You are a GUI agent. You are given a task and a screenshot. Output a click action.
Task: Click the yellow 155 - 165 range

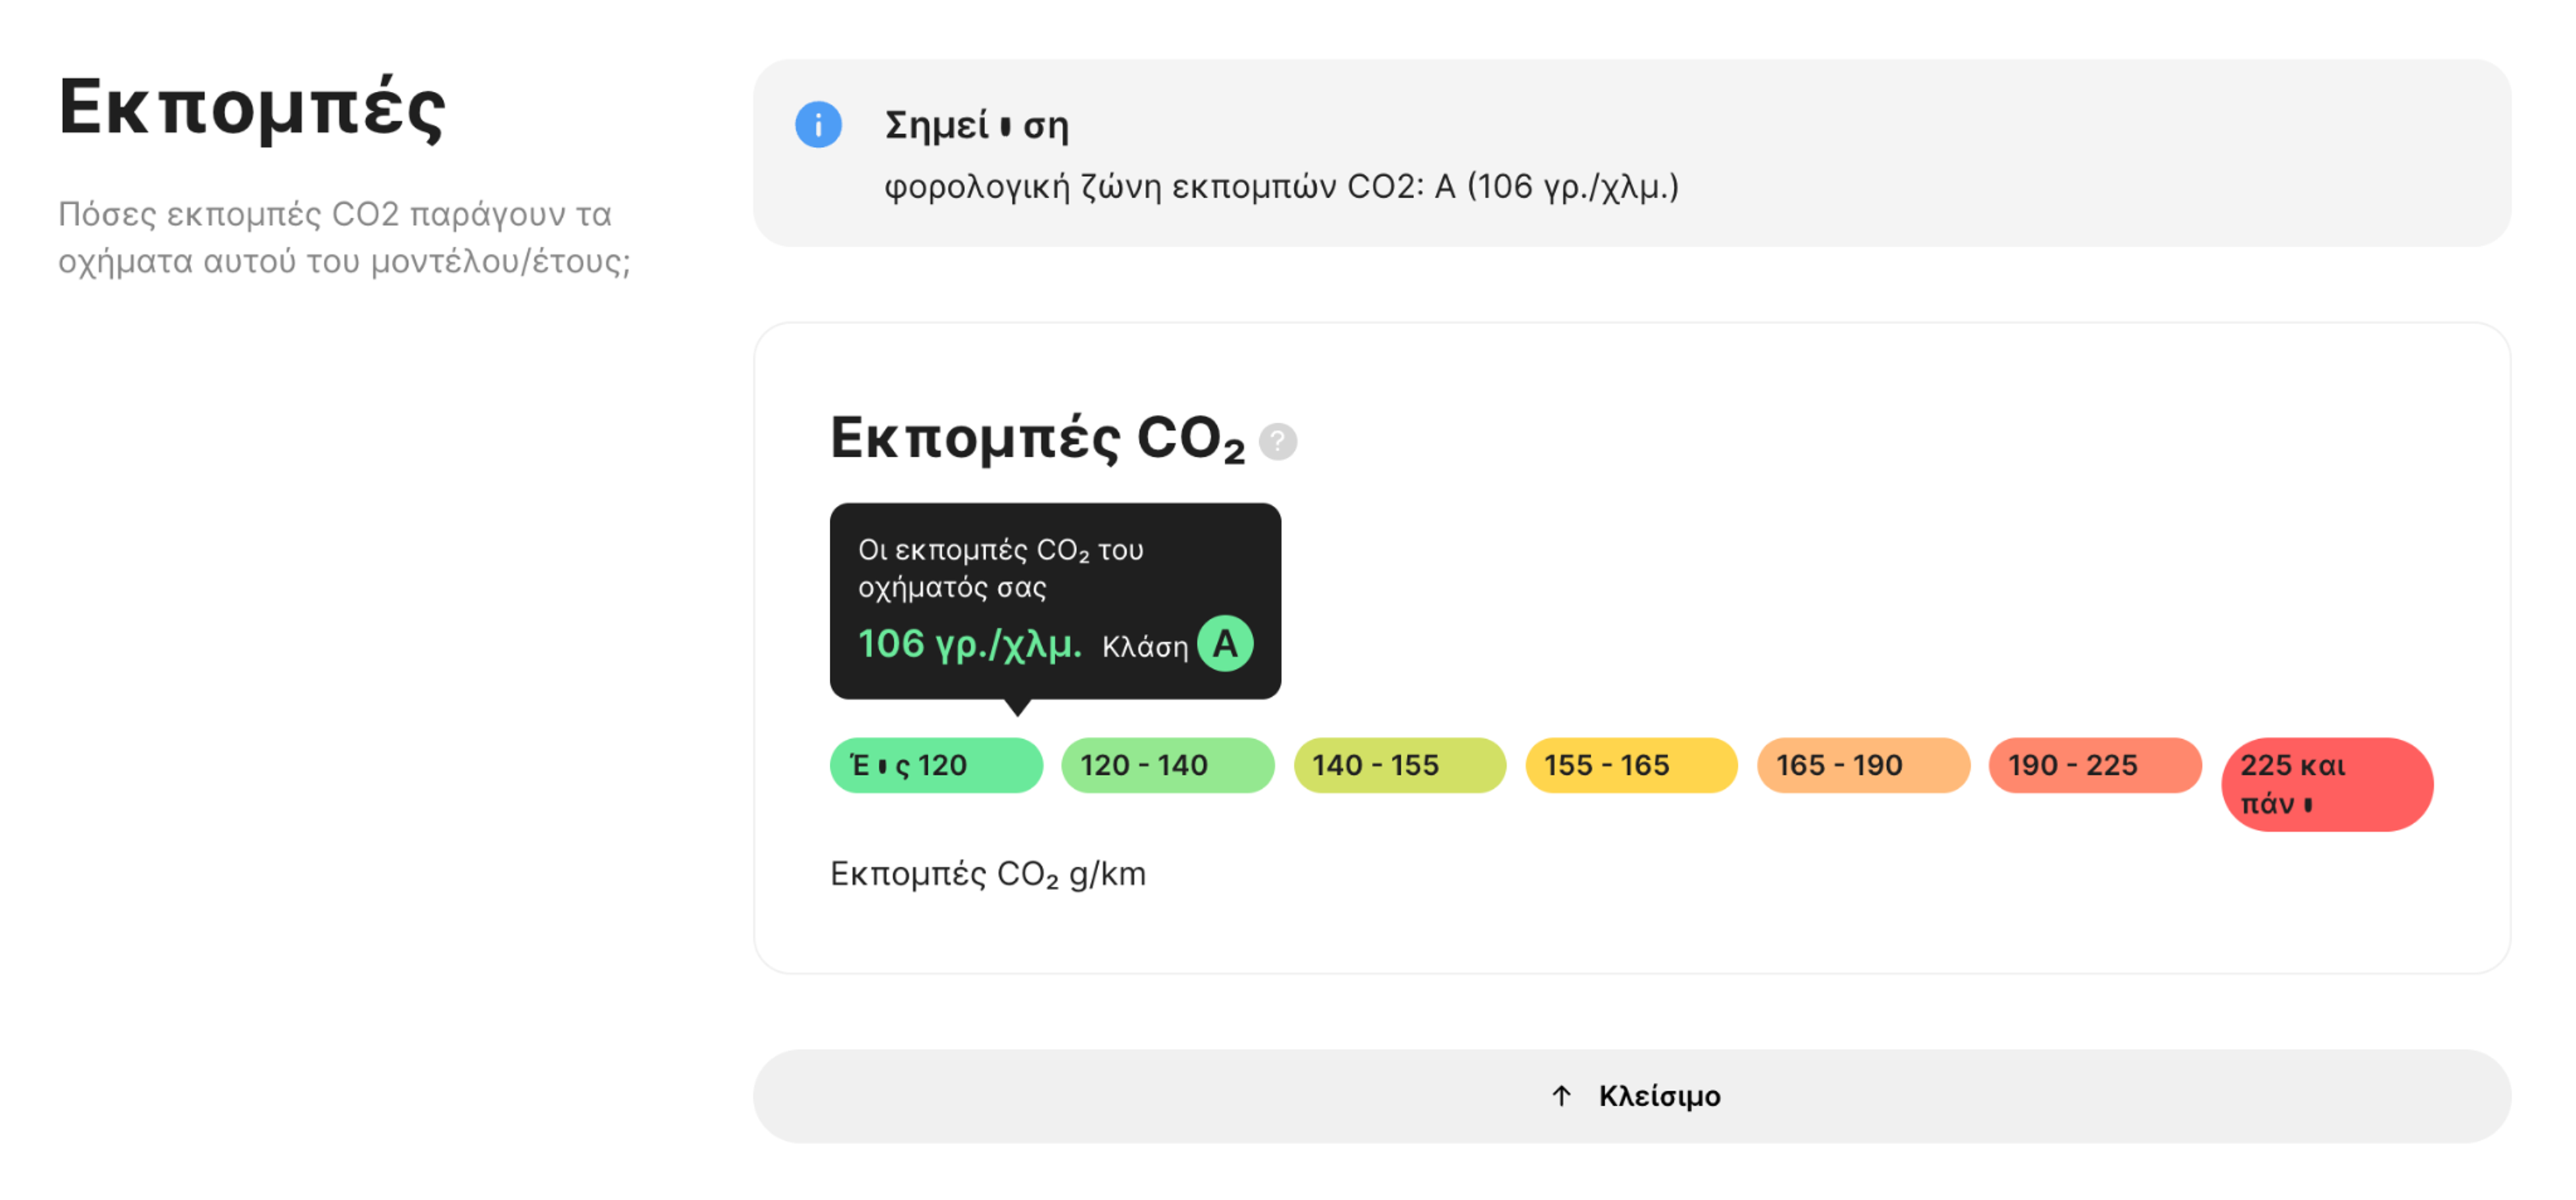1630,765
